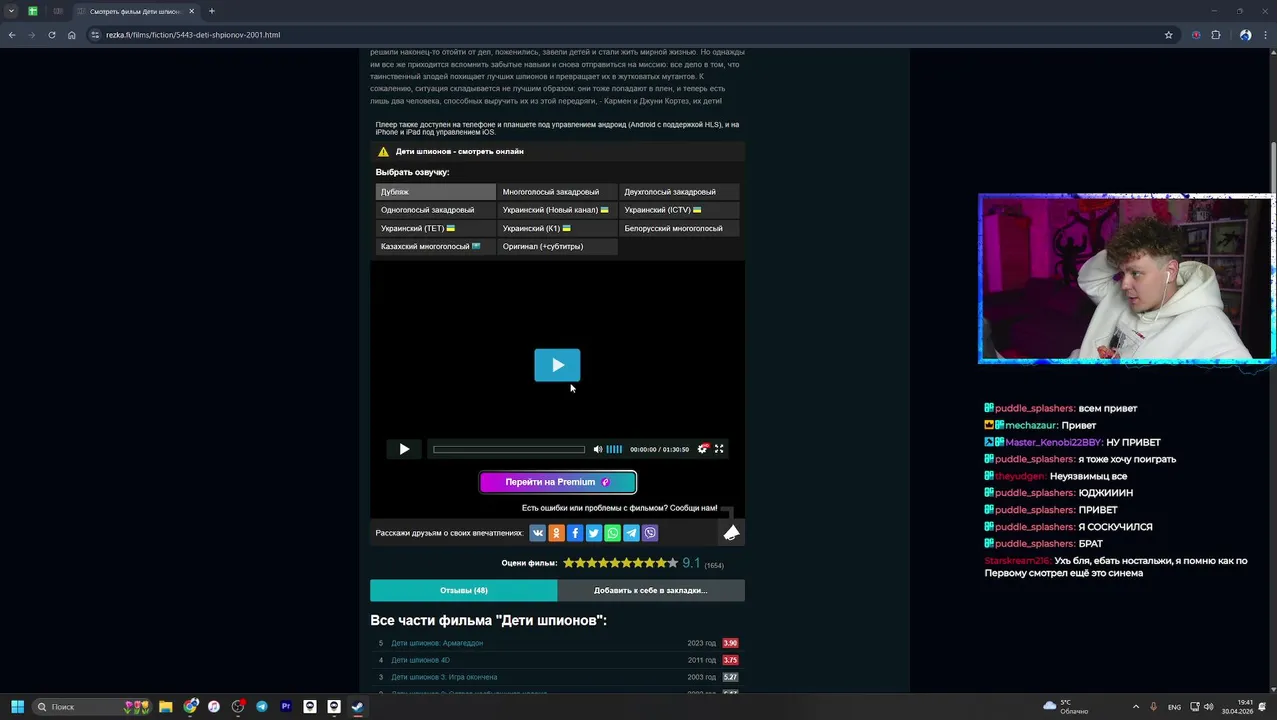Image resolution: width=1277 pixels, height=720 pixels.
Task: Click the 3.96 rating badge for Армагеддон
Action: 730,643
